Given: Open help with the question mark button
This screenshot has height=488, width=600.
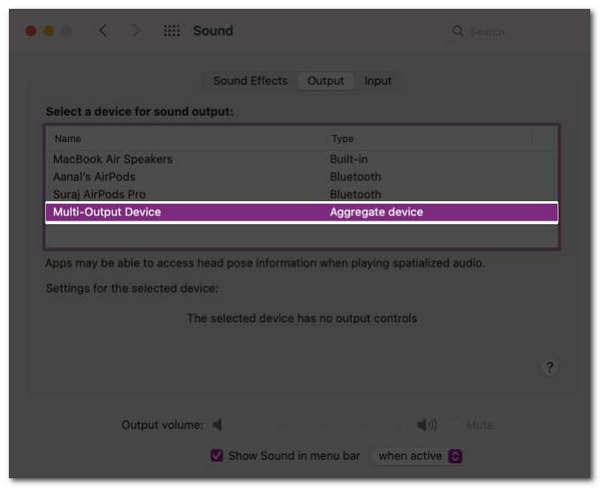Looking at the screenshot, I should (x=550, y=368).
